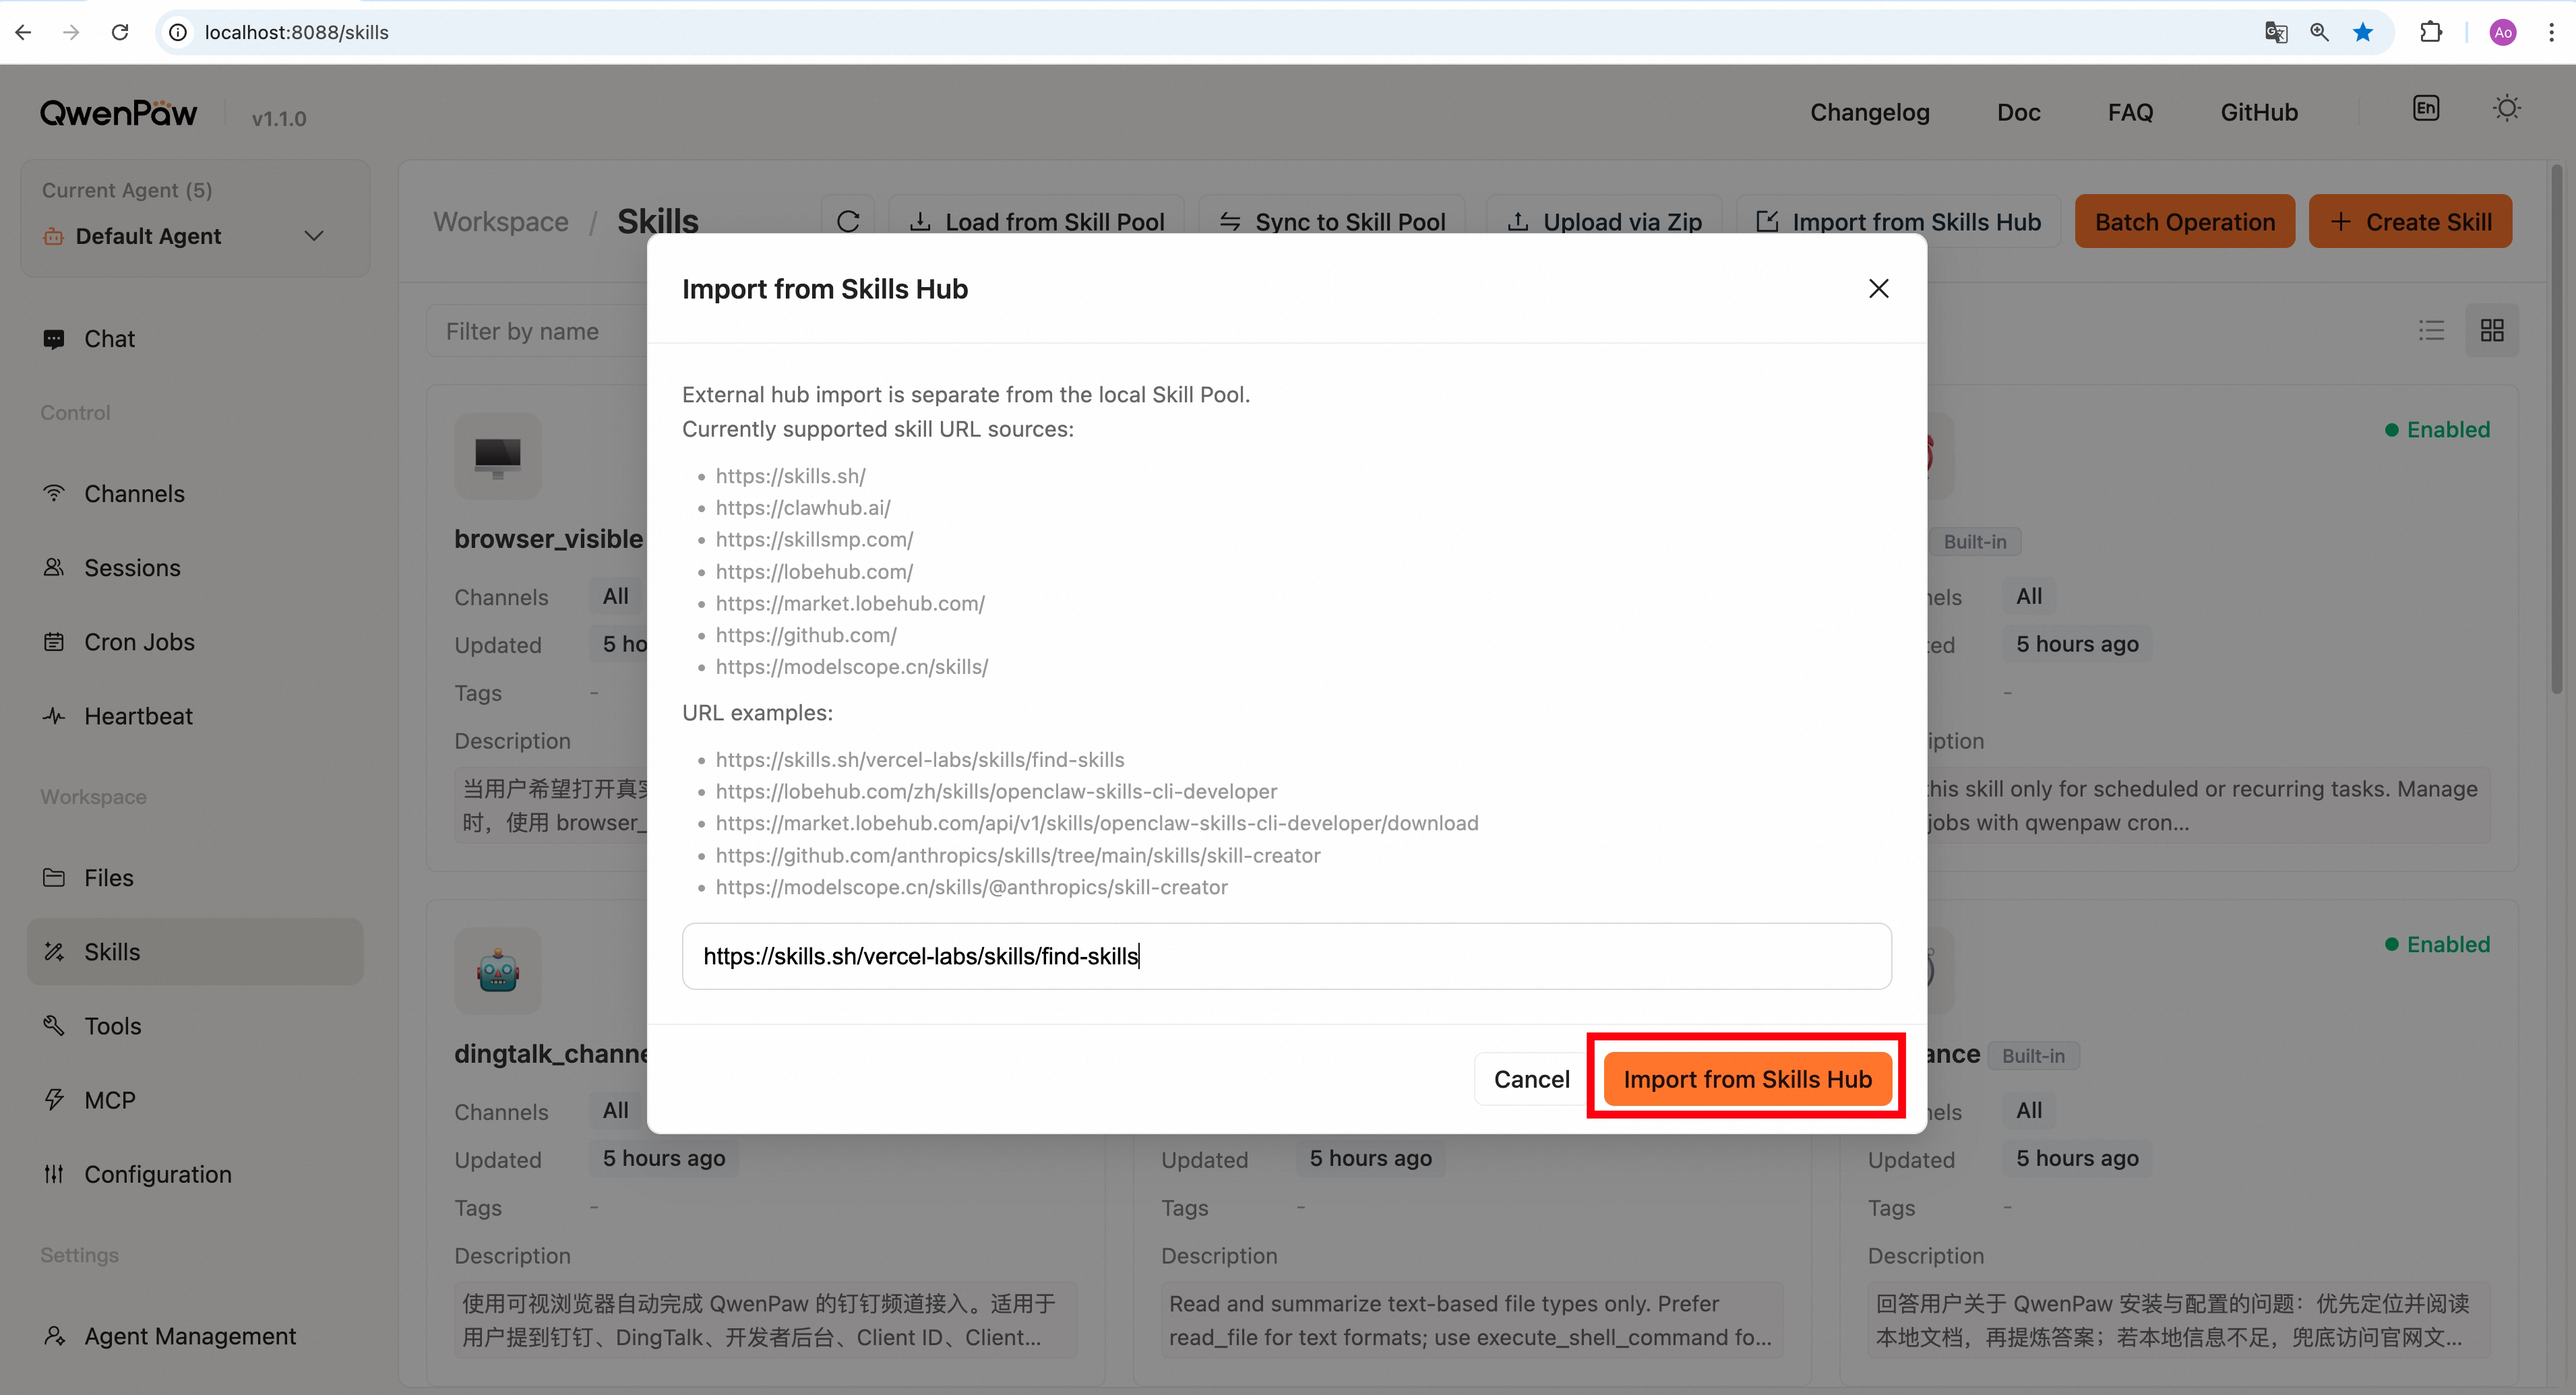
Task: Click Sync to Skill Pool button
Action: 1332,221
